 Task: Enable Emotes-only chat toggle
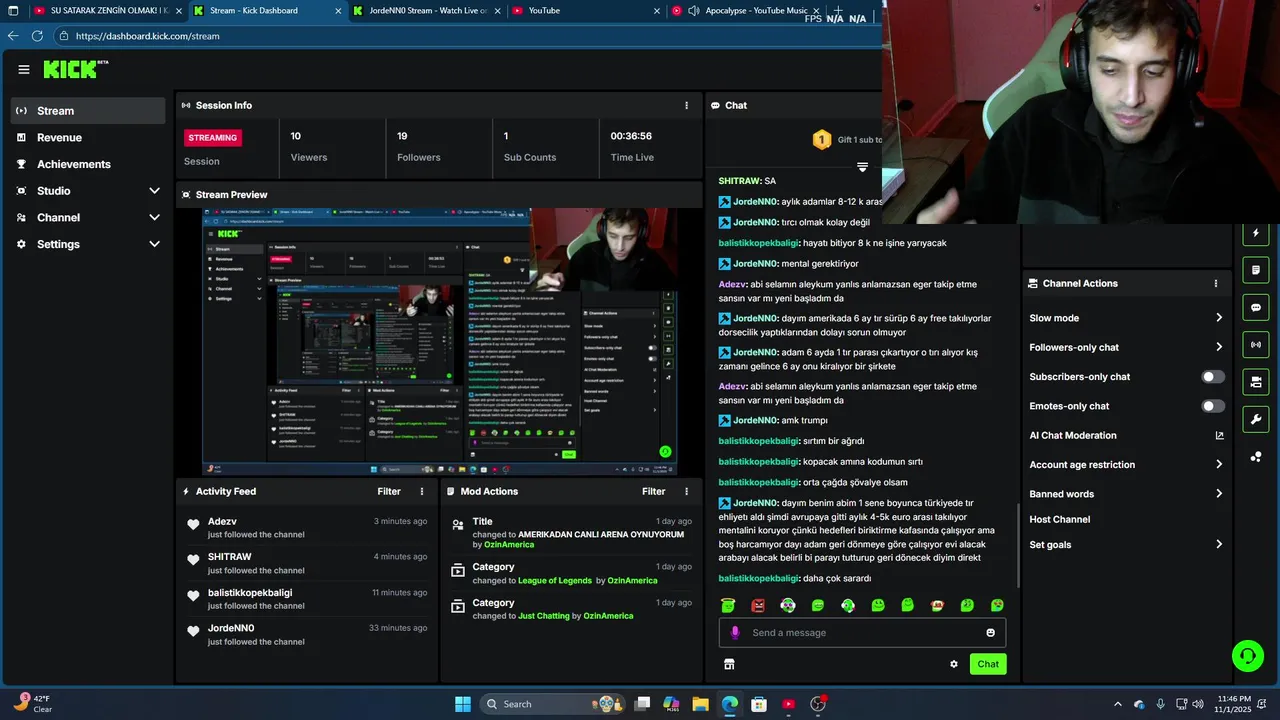coord(1212,406)
